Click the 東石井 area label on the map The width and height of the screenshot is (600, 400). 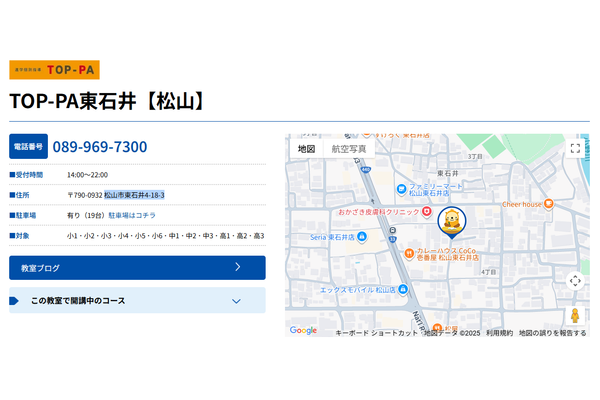click(x=448, y=173)
